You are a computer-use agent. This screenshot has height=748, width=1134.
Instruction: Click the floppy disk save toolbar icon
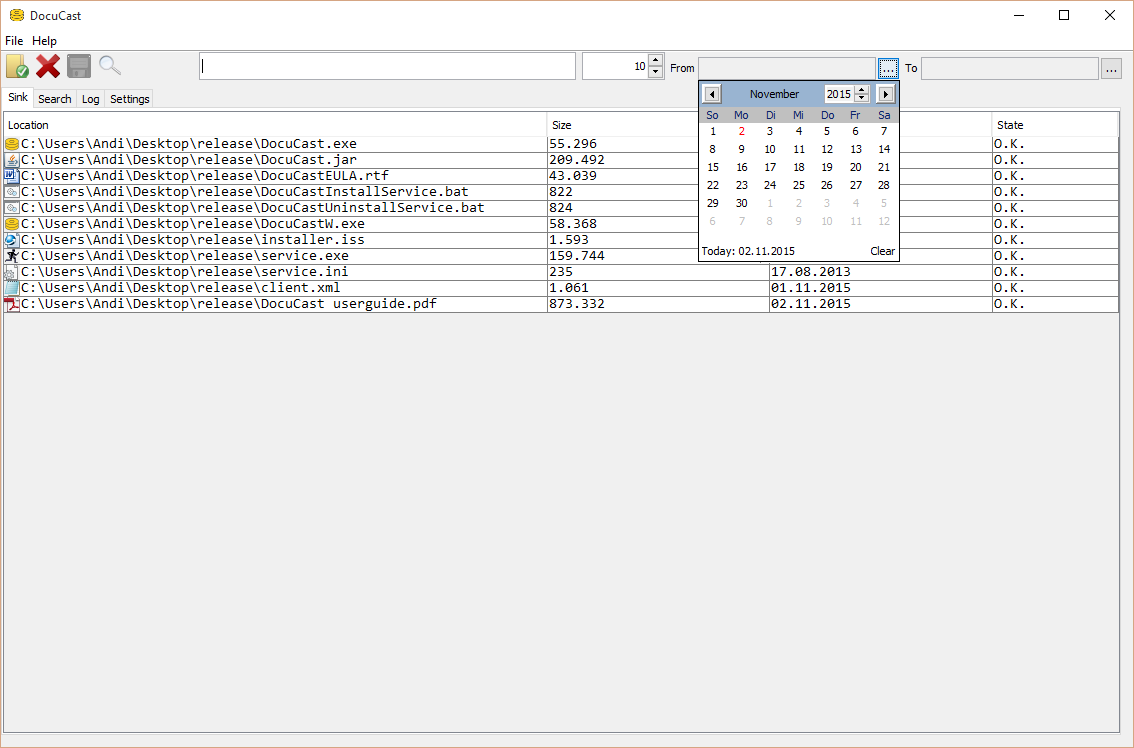[x=79, y=67]
